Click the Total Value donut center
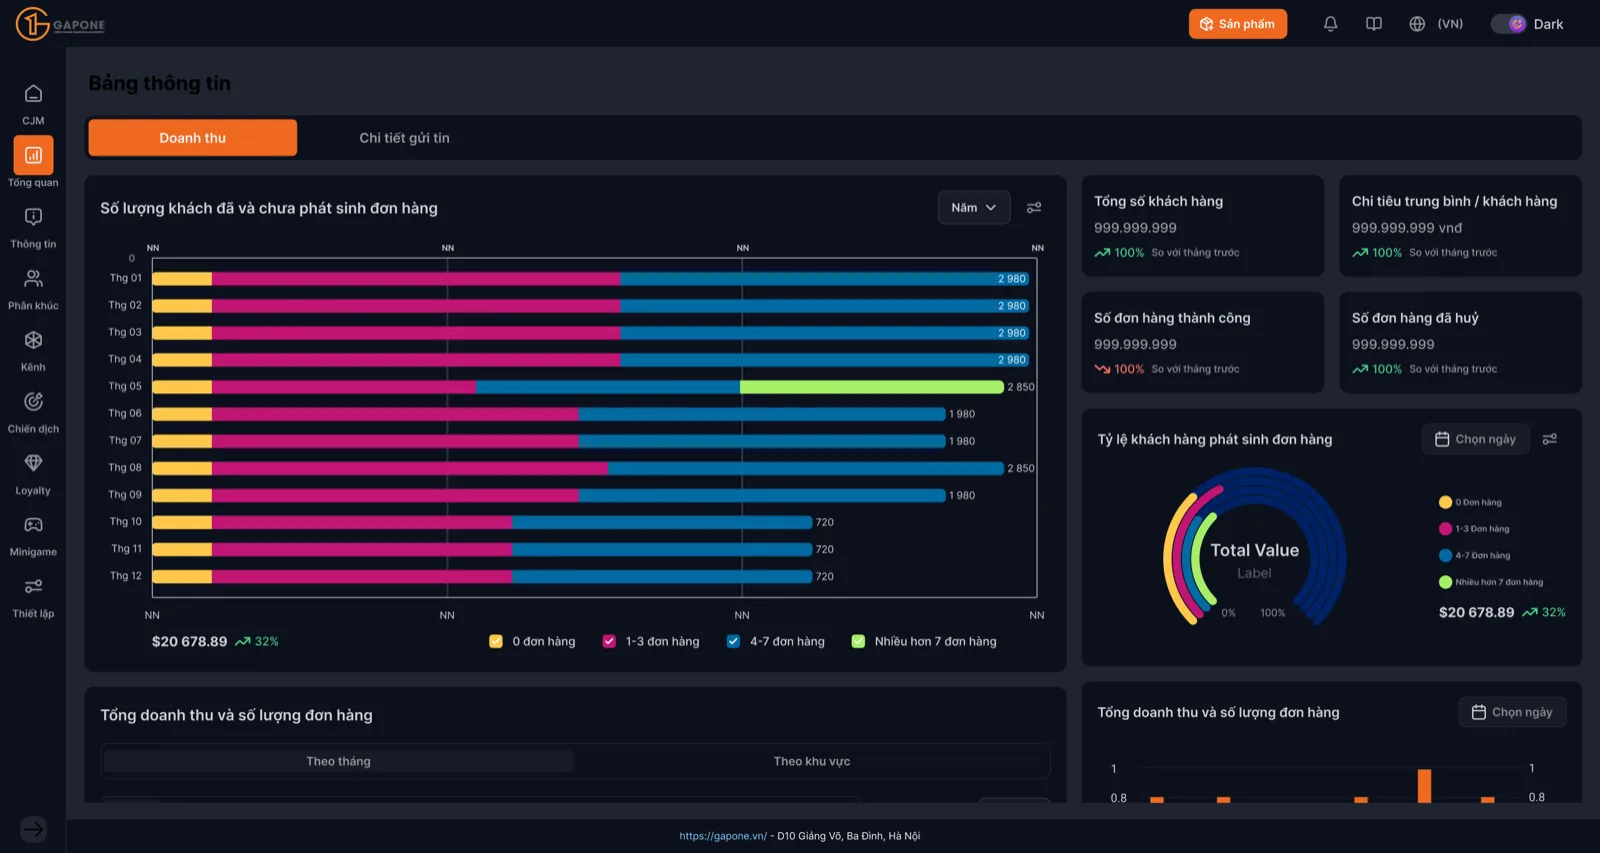 [1254, 550]
